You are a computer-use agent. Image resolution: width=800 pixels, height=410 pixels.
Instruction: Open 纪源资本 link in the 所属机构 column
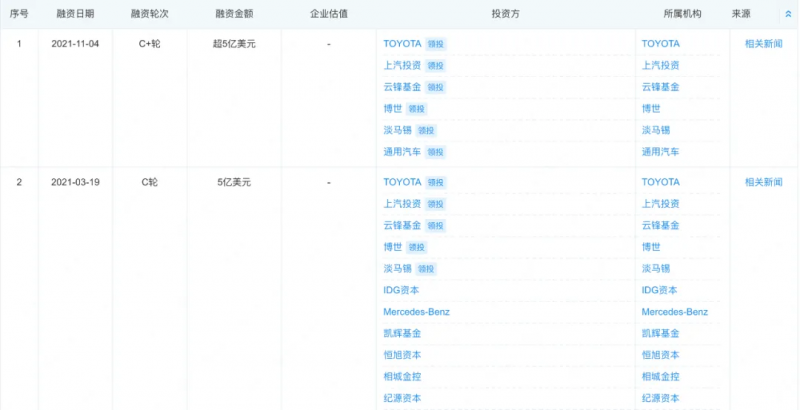coord(661,399)
